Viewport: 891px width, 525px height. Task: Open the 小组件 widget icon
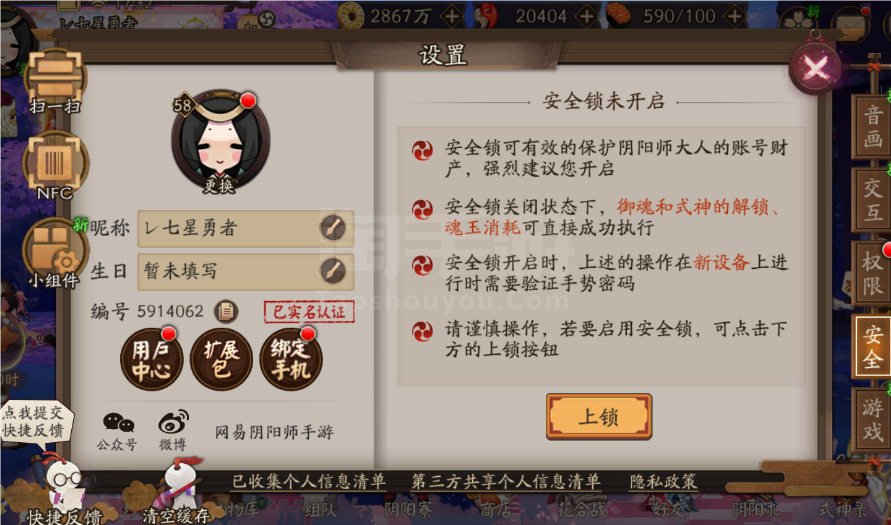[55, 253]
